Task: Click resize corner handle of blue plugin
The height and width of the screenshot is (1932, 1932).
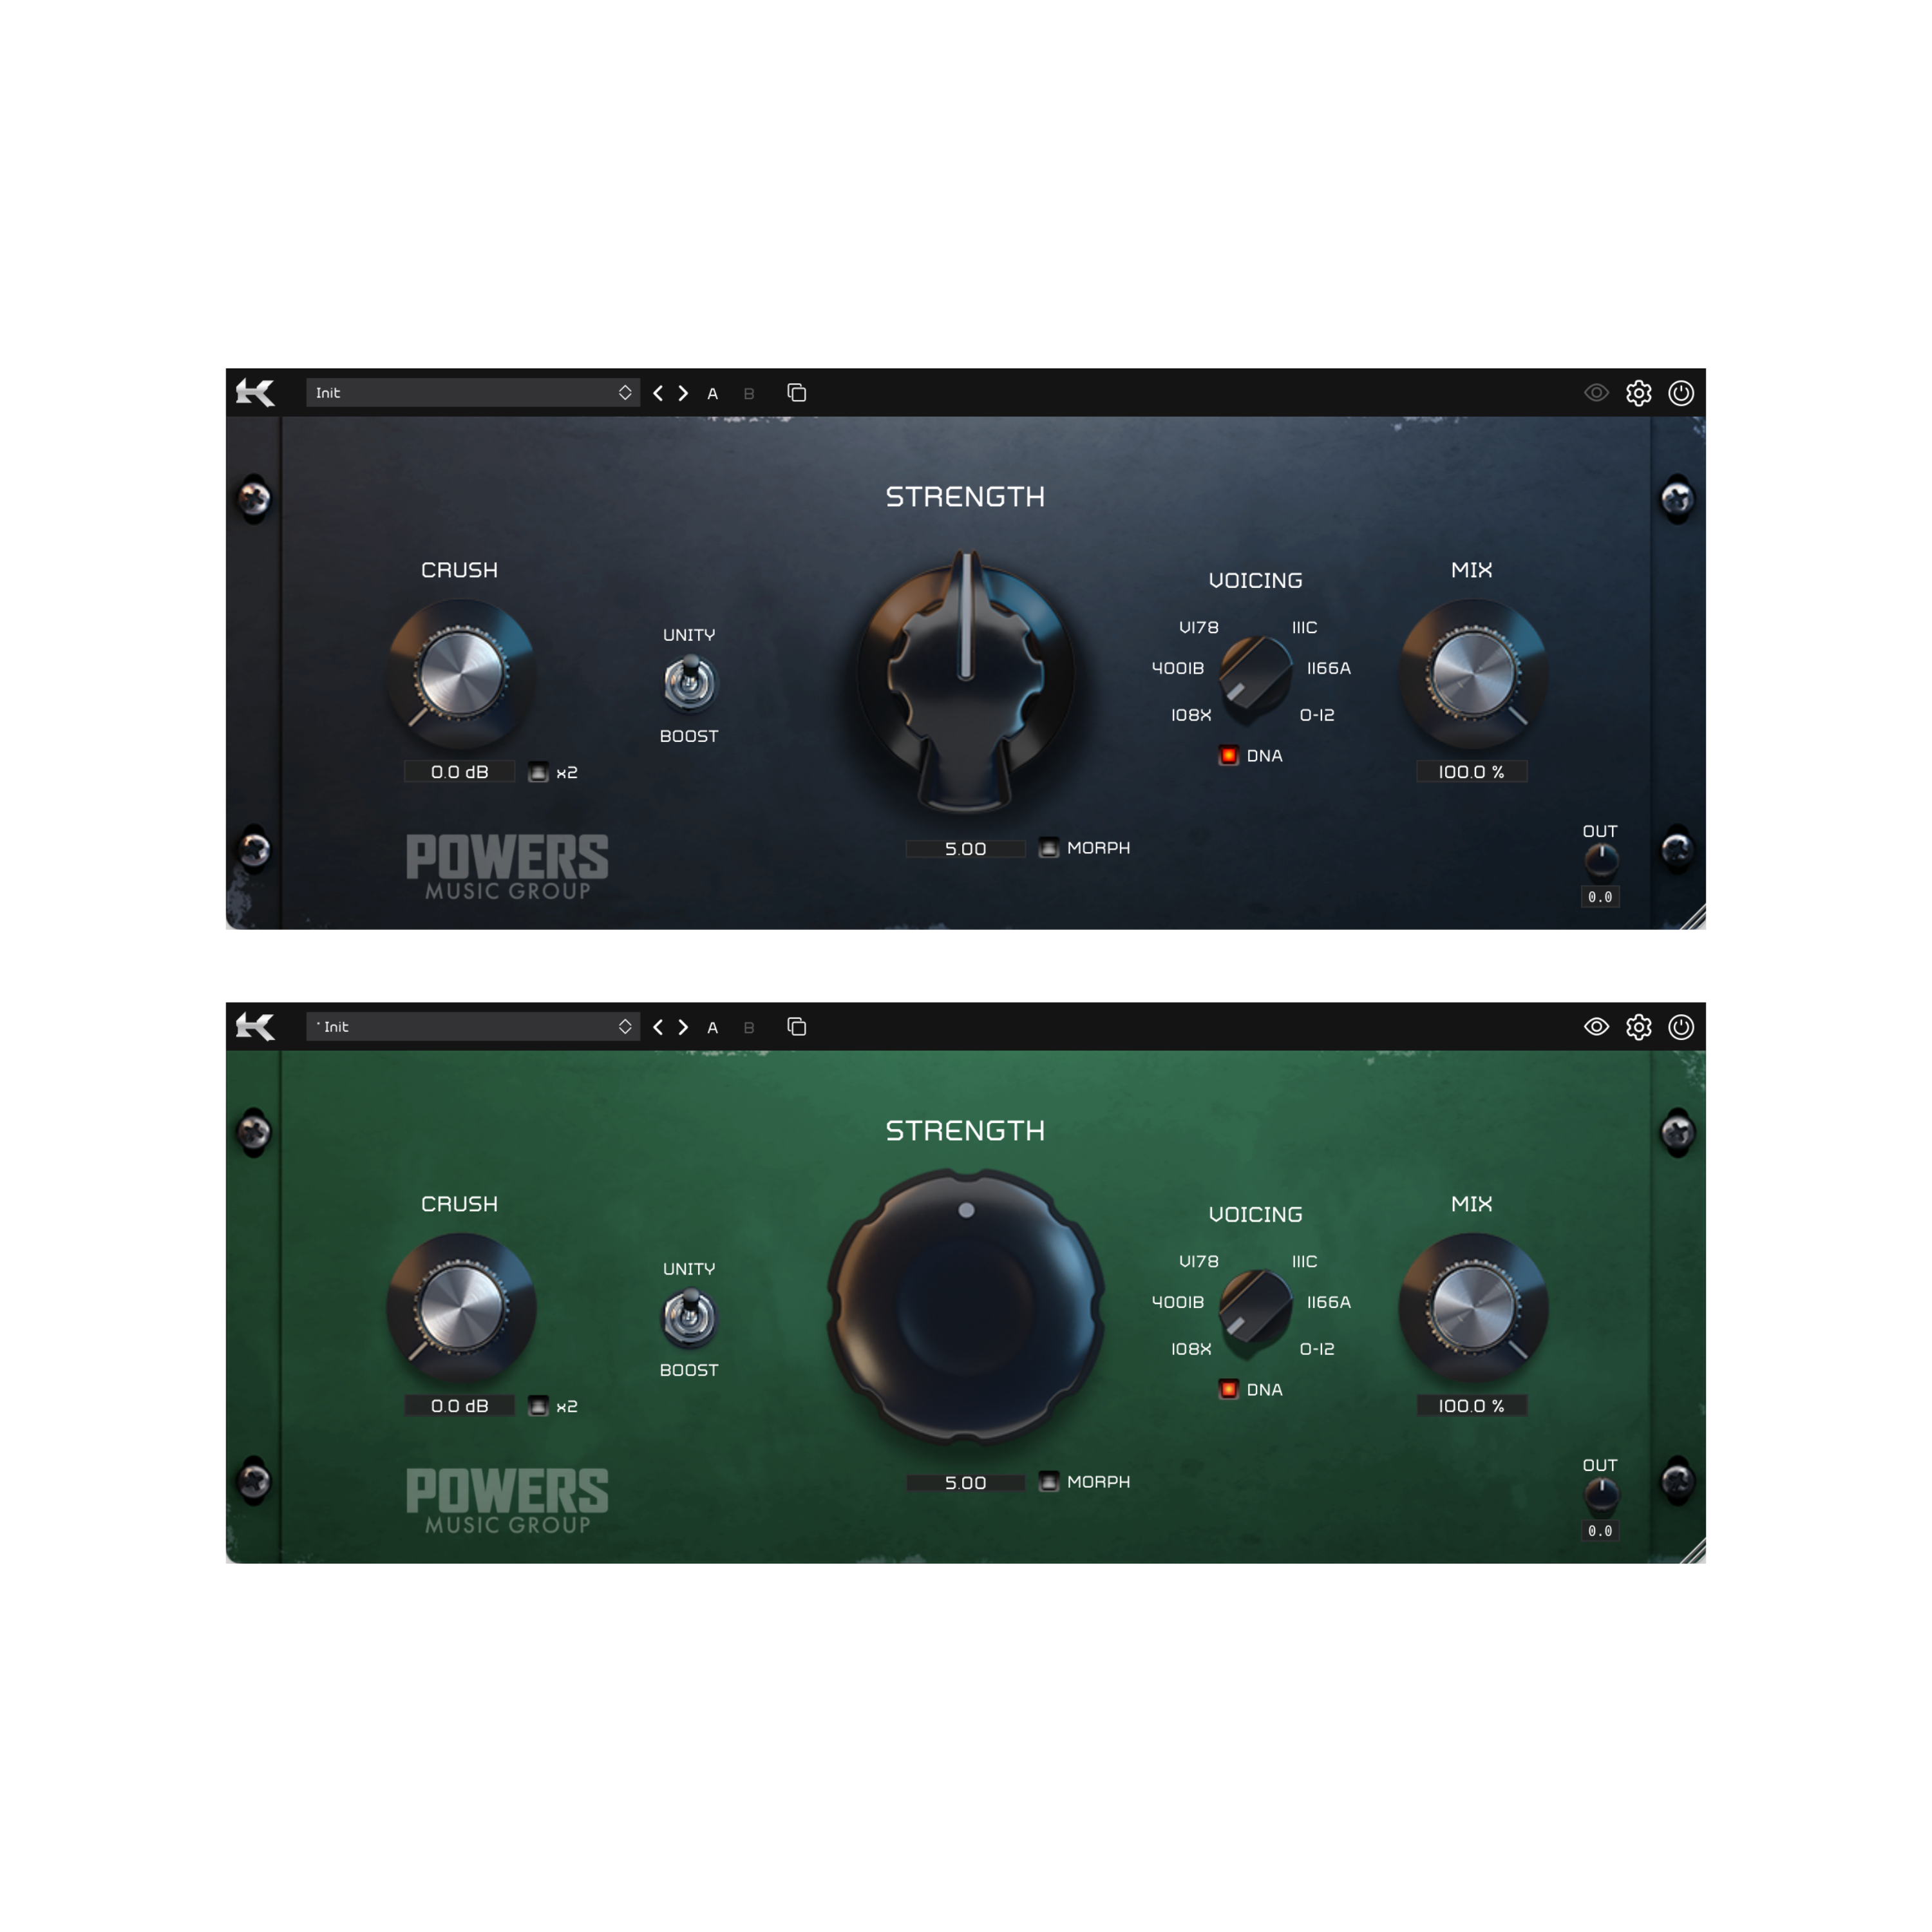Action: (1694, 918)
